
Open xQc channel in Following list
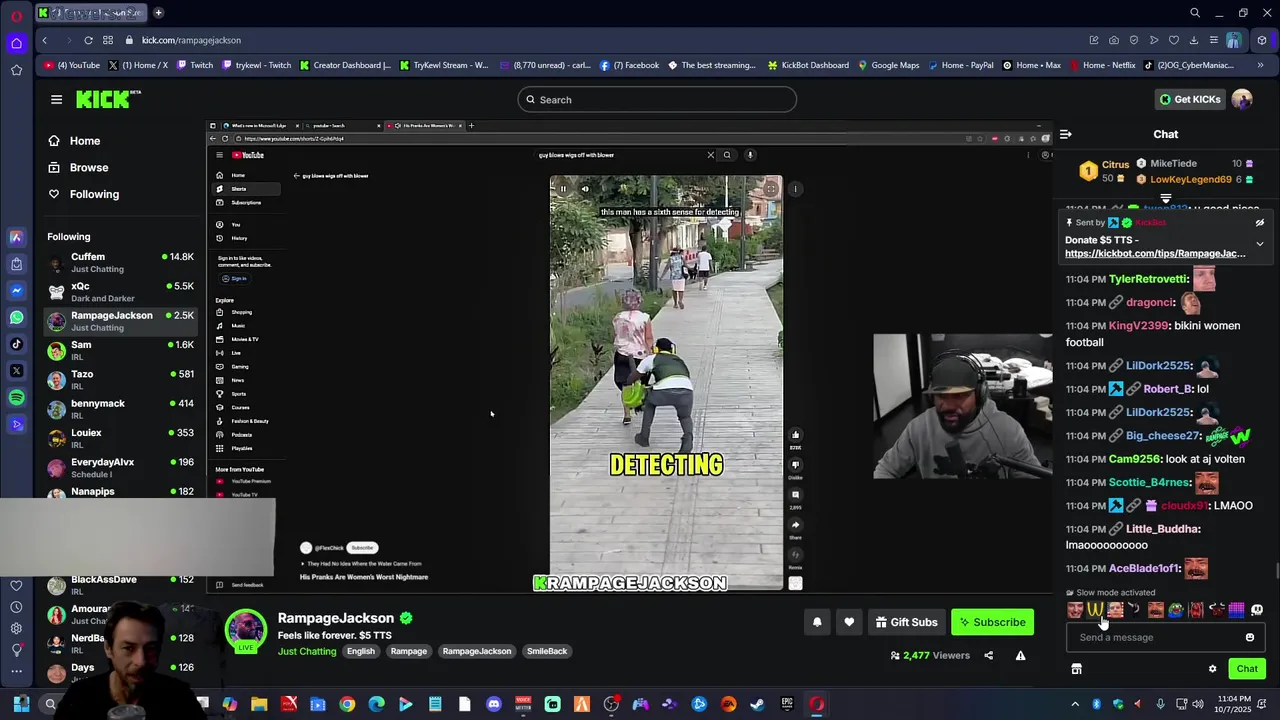point(120,292)
